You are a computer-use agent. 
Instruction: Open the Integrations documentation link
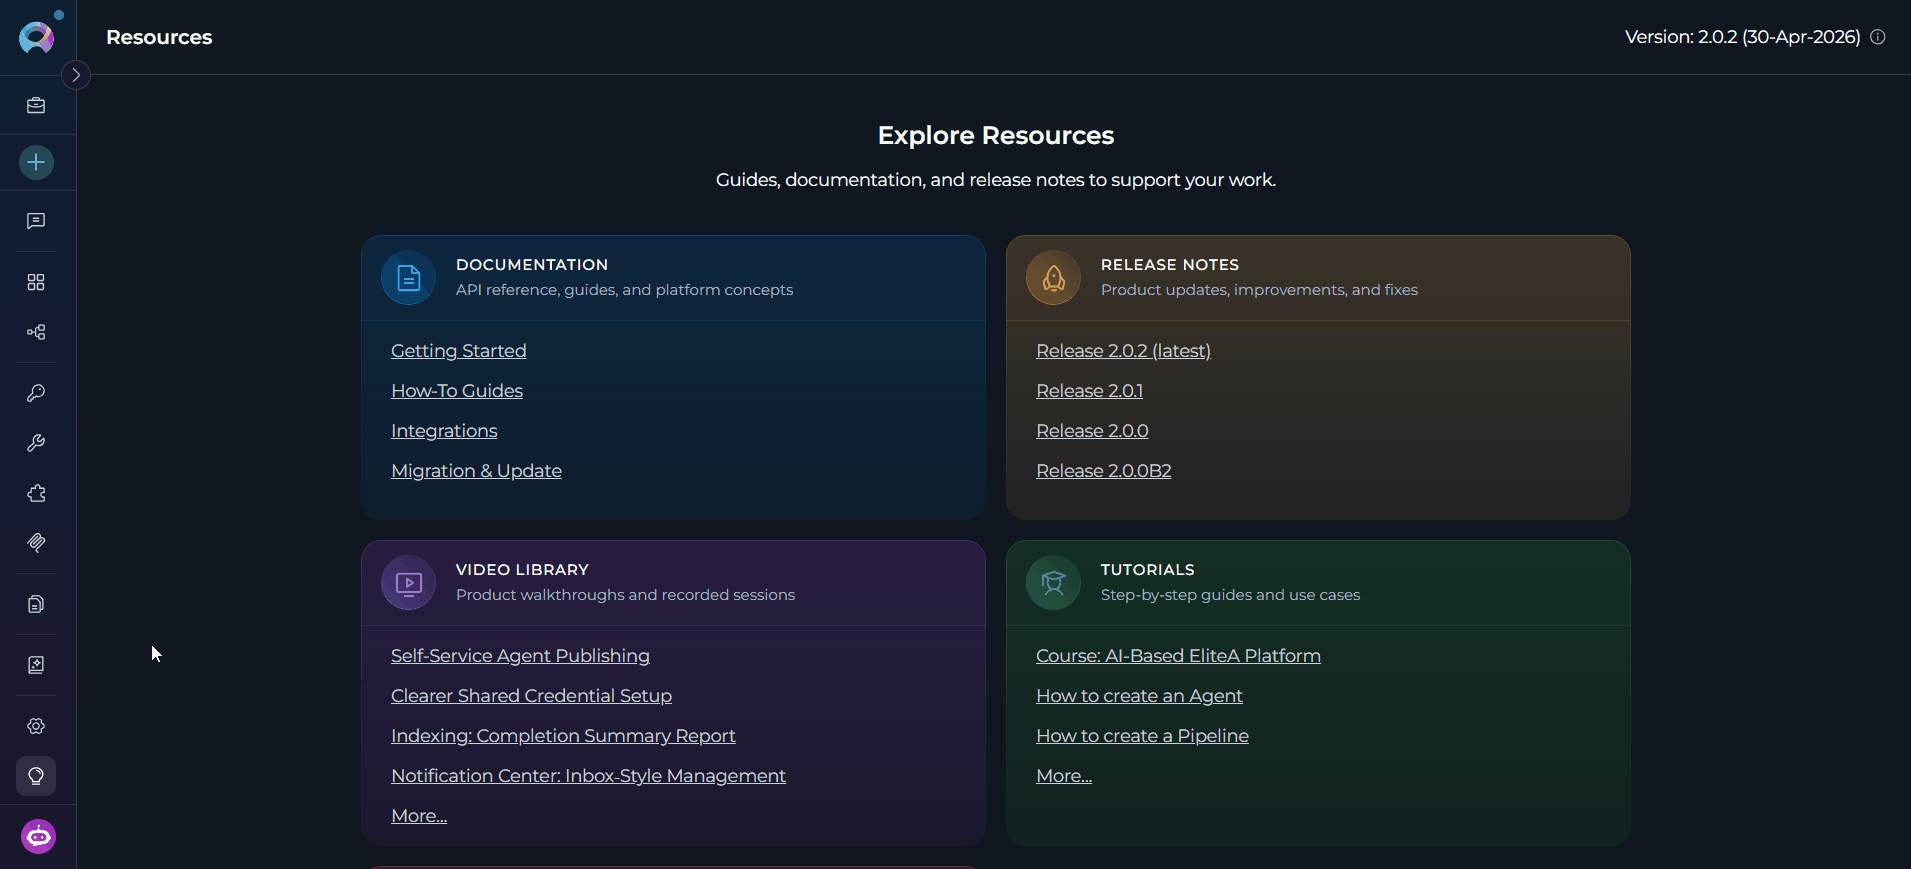click(444, 431)
